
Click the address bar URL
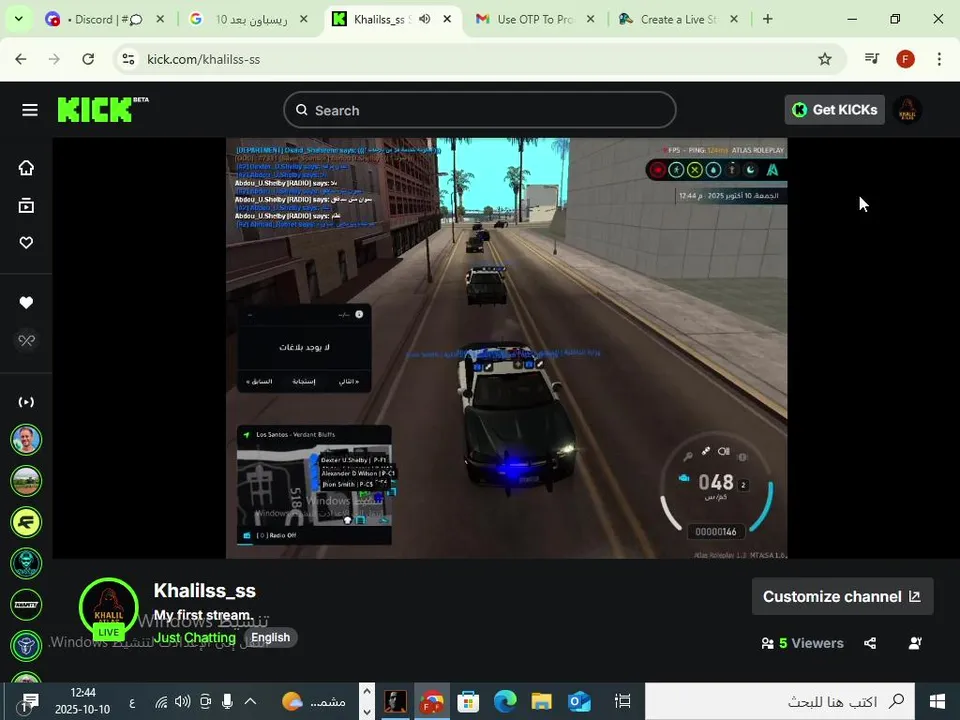[x=203, y=59]
